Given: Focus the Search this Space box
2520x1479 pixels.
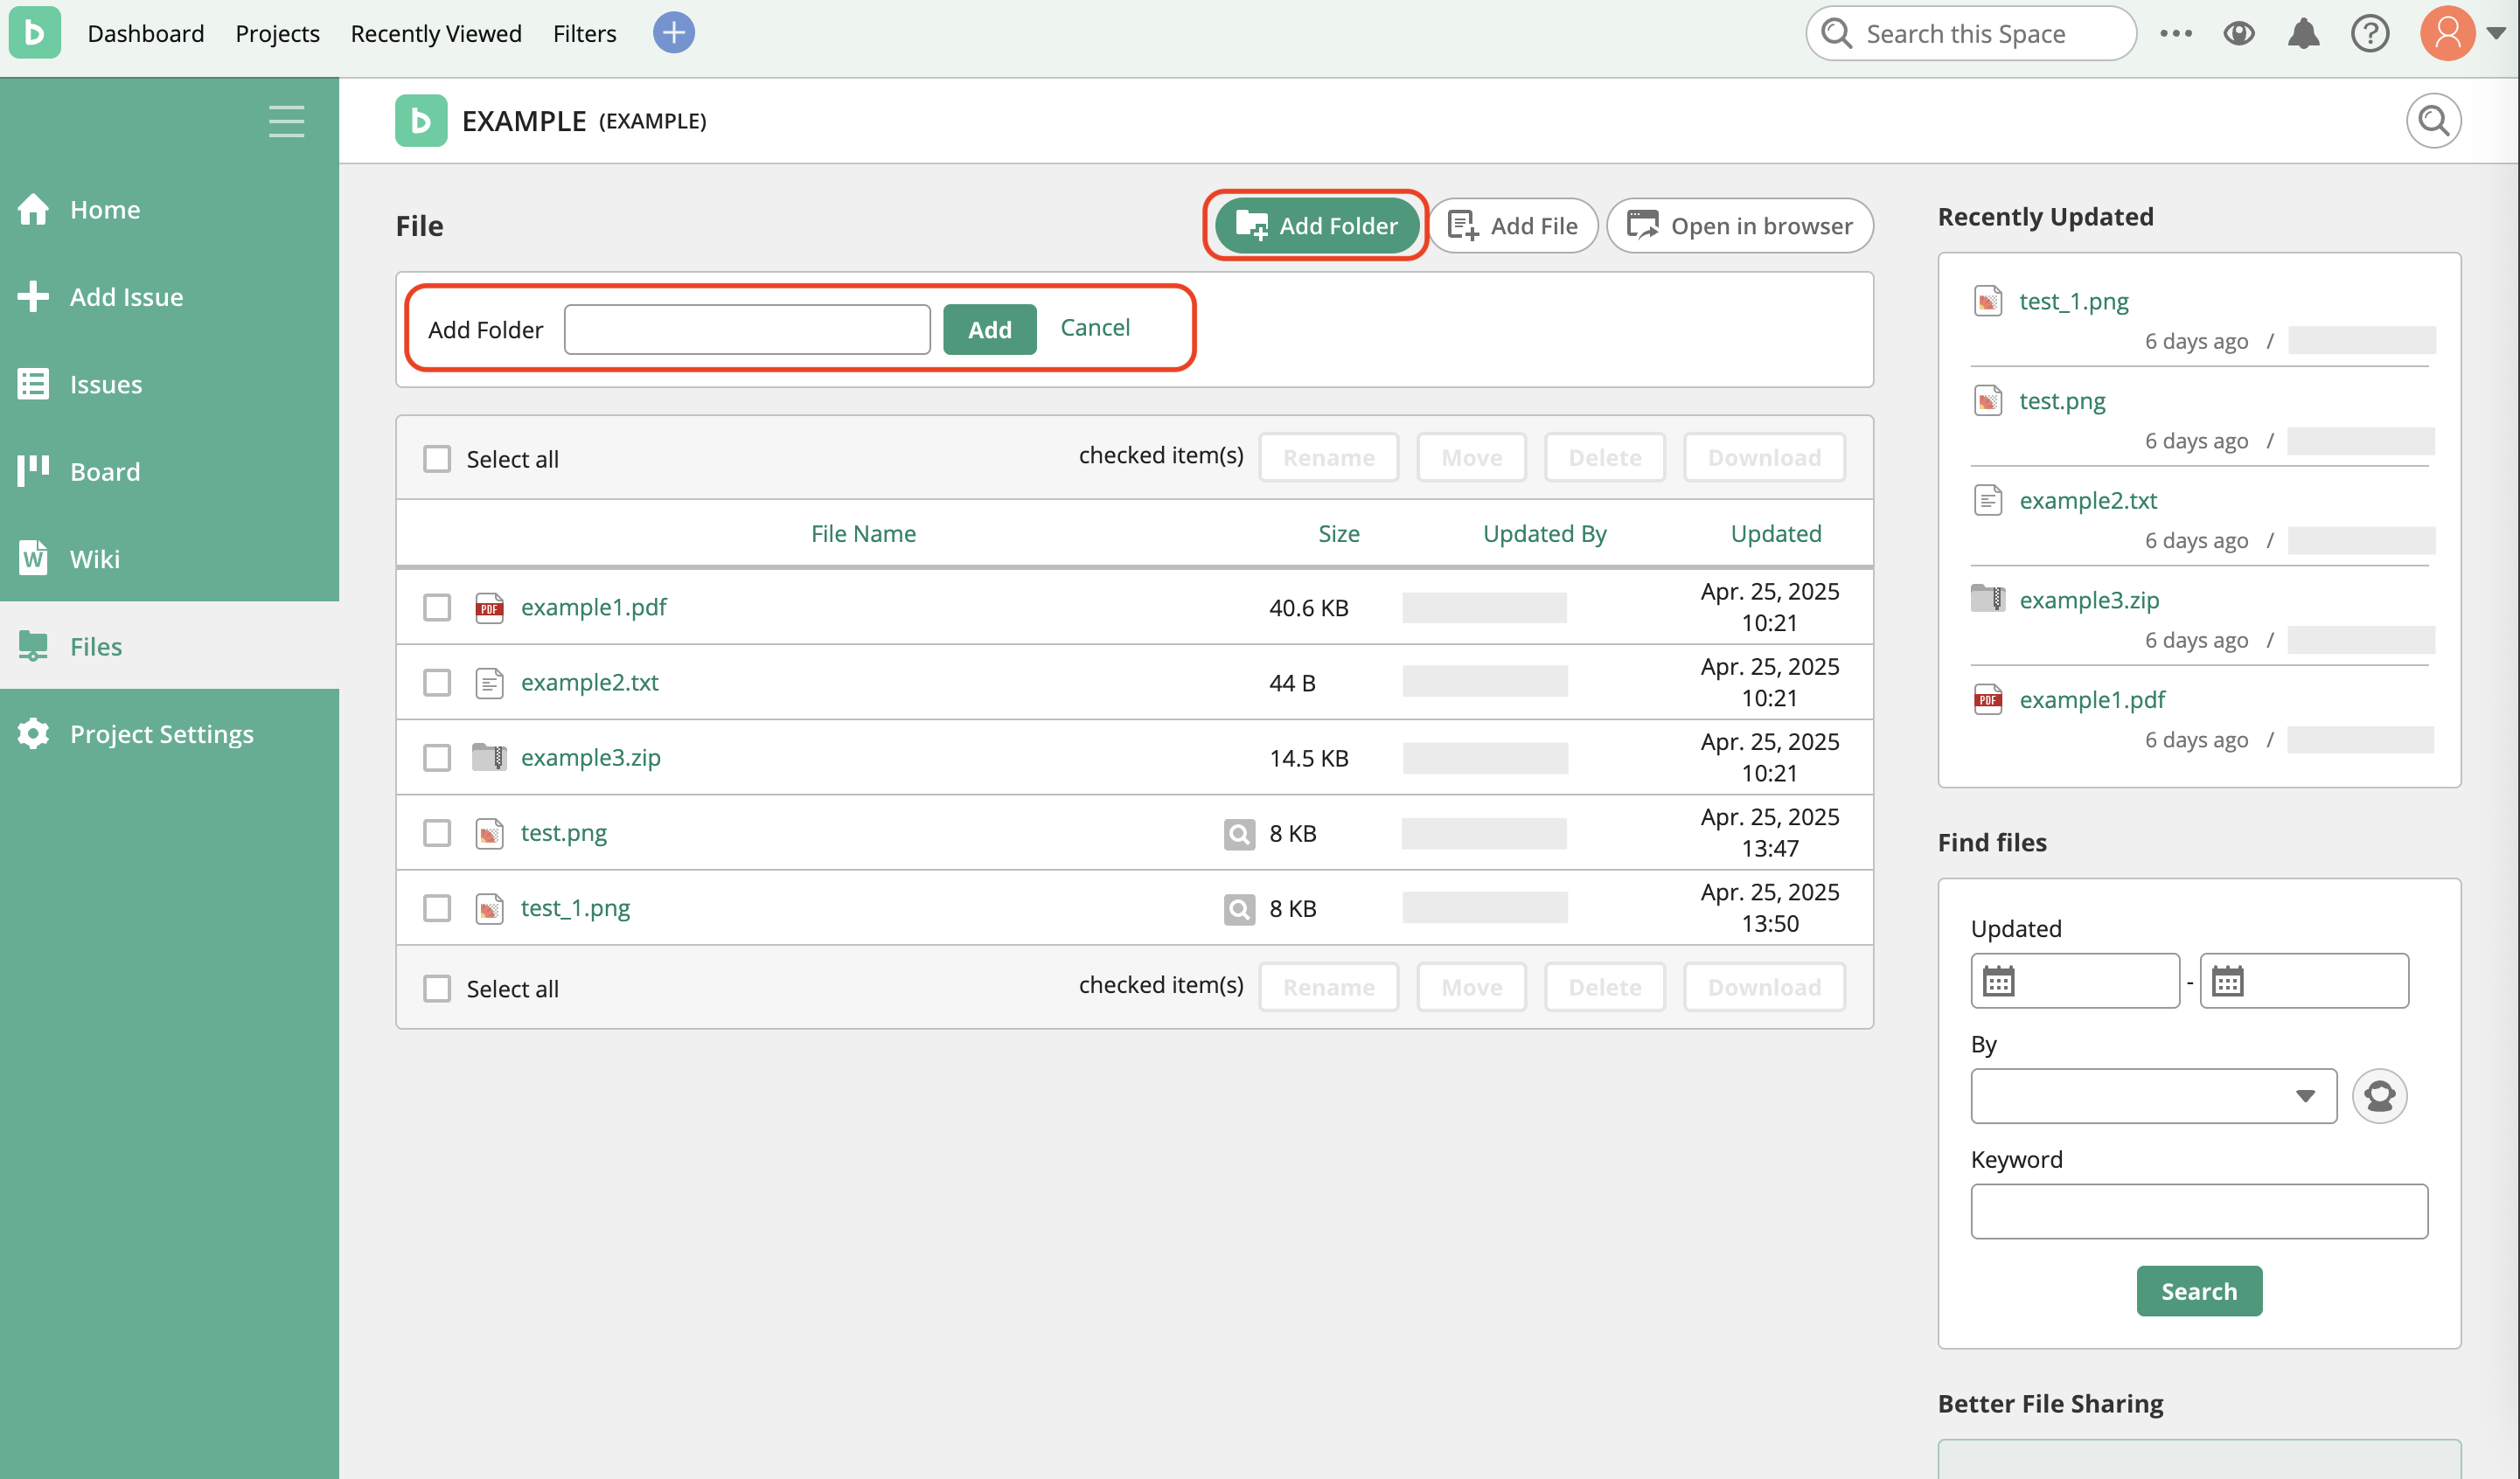Looking at the screenshot, I should (1970, 33).
